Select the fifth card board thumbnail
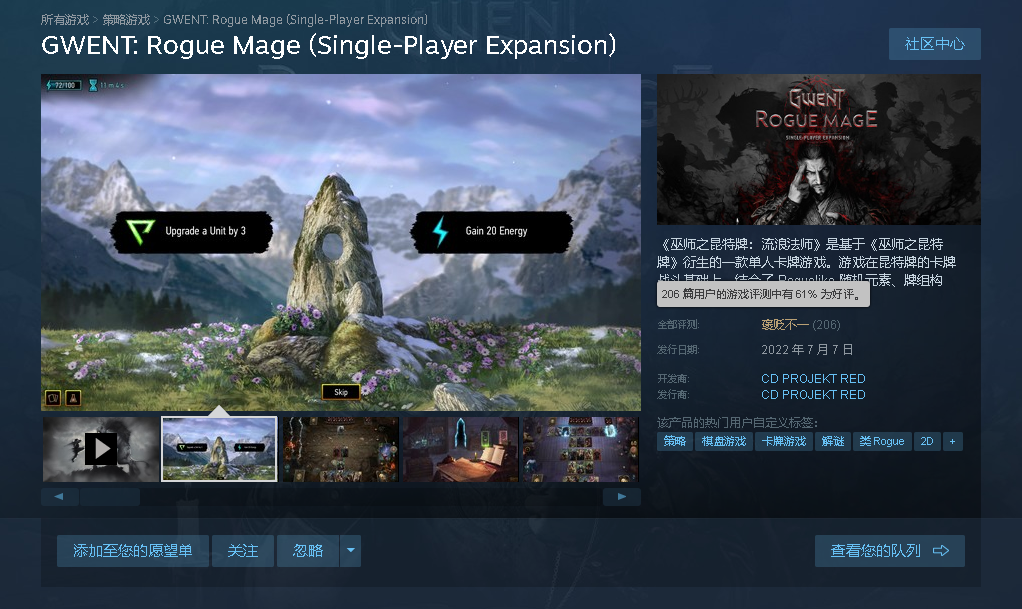Screen dimensions: 1022x609 point(580,449)
